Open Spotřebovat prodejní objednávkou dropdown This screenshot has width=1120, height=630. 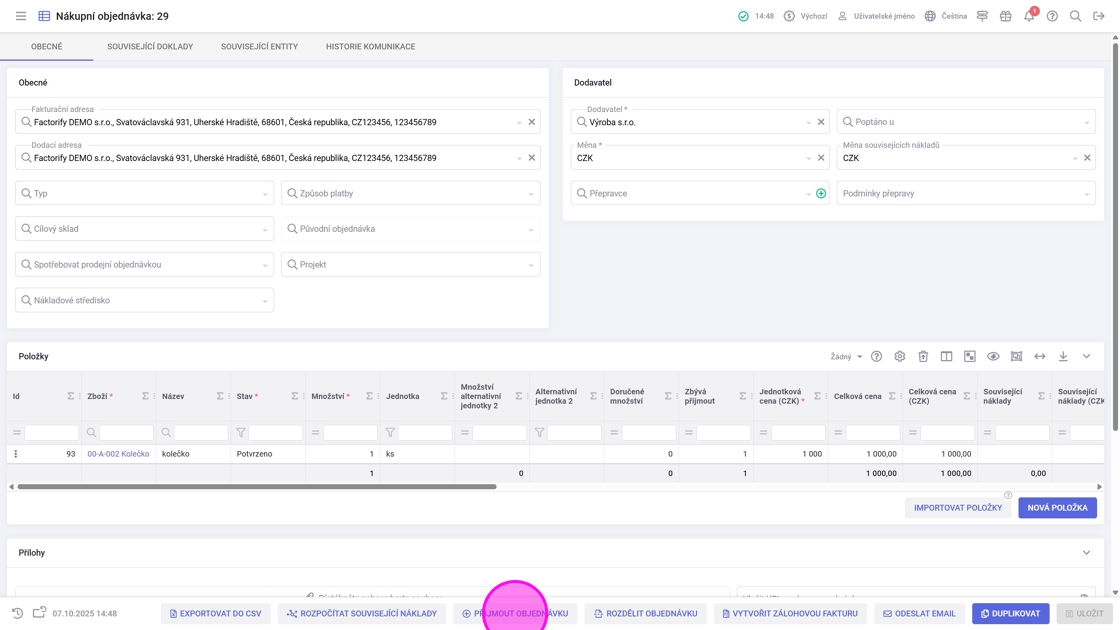coord(144,264)
